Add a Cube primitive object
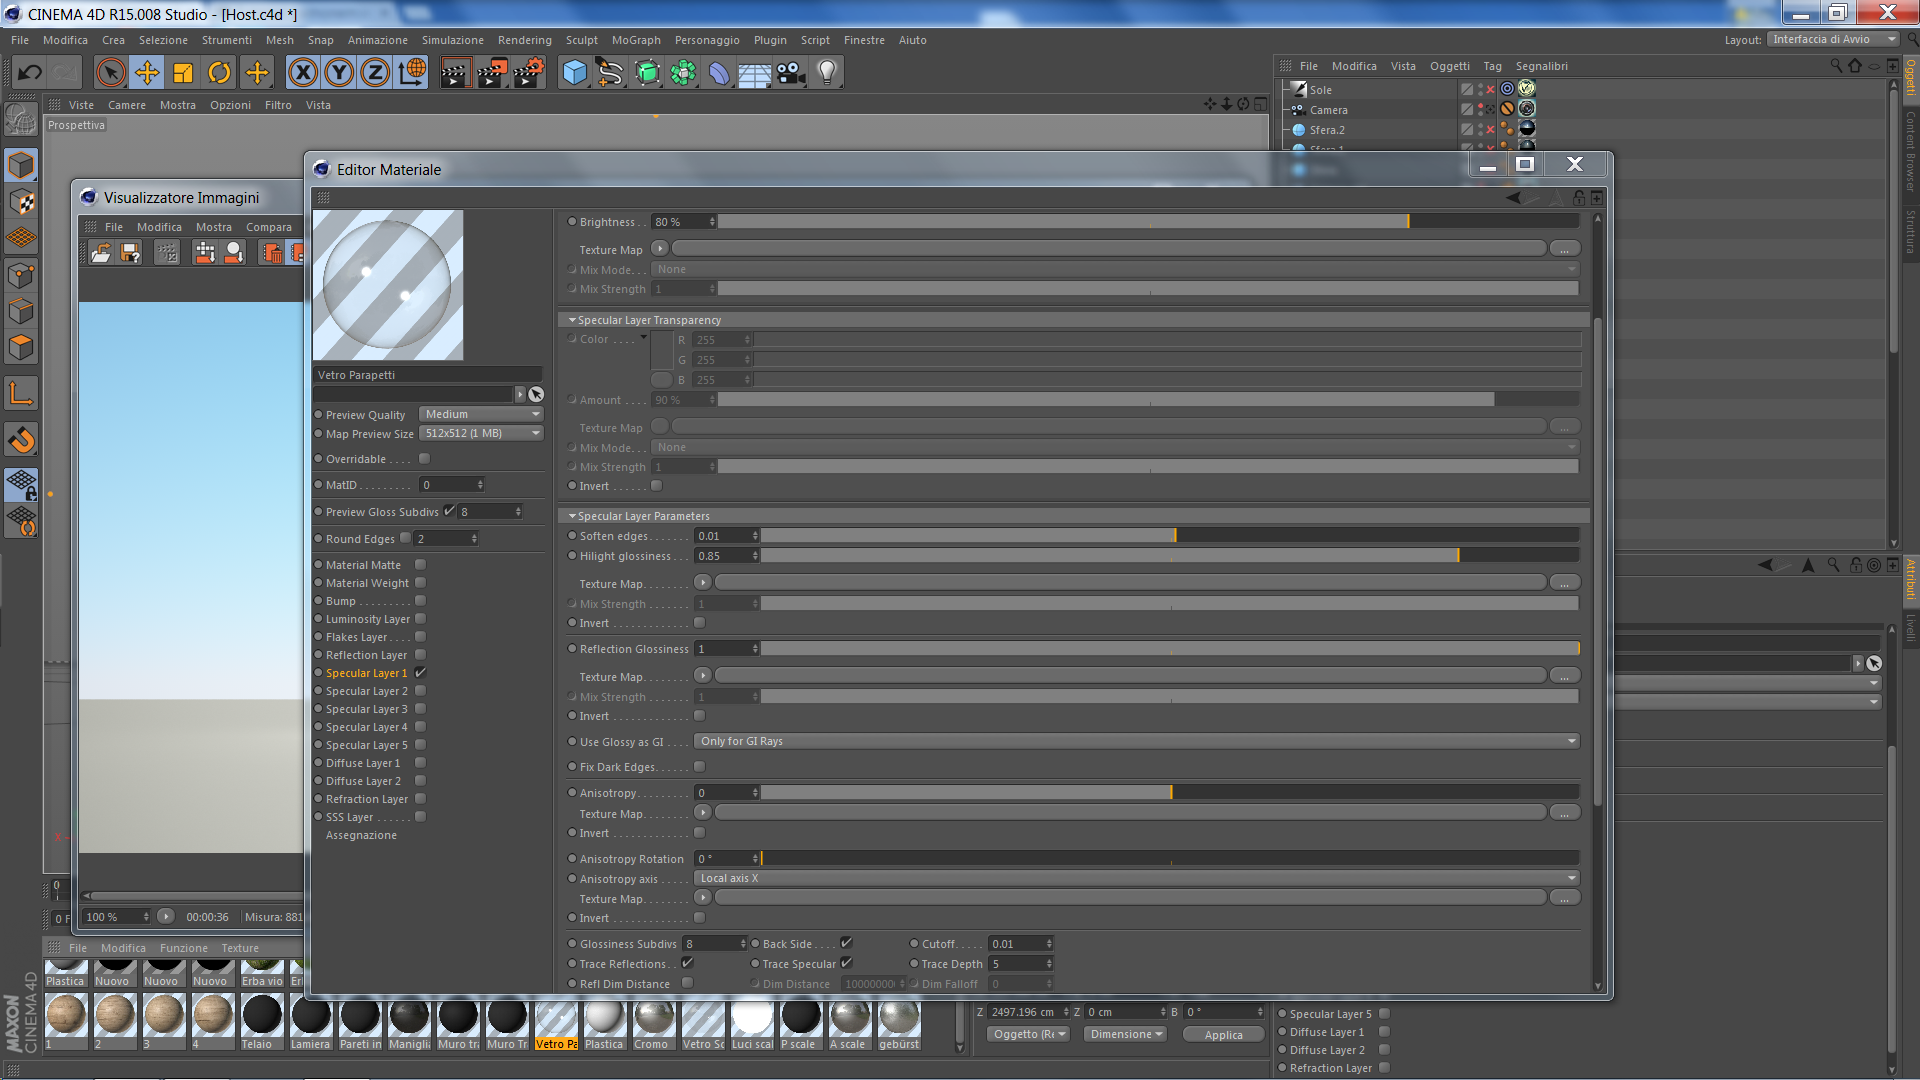This screenshot has width=1920, height=1080. tap(574, 72)
